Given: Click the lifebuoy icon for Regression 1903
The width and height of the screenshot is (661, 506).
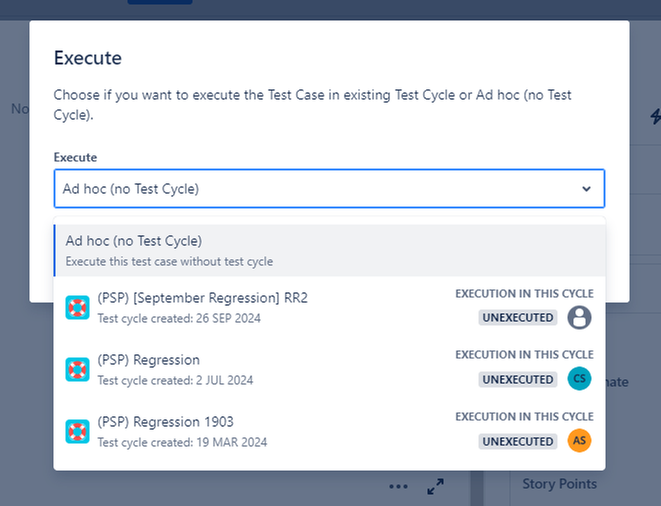Looking at the screenshot, I should point(77,431).
